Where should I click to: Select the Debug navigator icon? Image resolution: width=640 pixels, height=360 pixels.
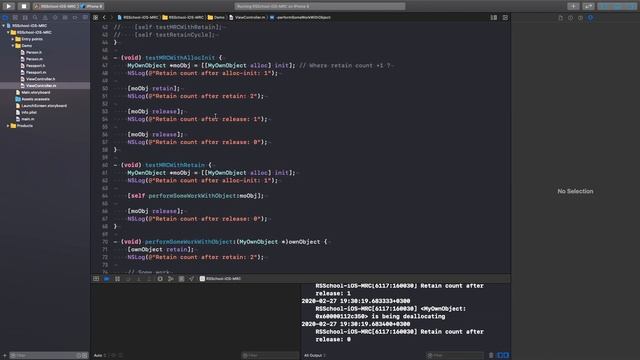(65, 18)
